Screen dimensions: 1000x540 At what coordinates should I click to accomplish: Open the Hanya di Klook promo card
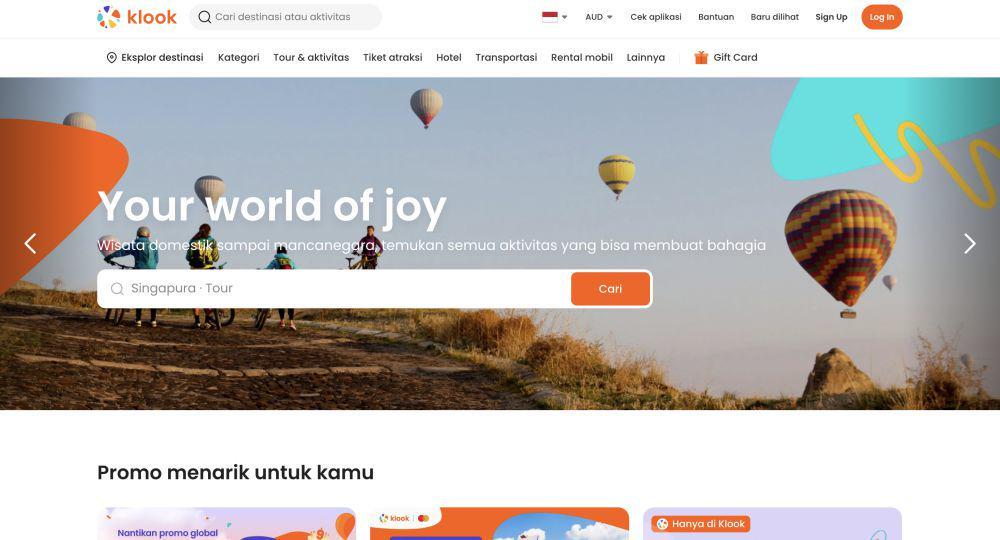[x=772, y=523]
